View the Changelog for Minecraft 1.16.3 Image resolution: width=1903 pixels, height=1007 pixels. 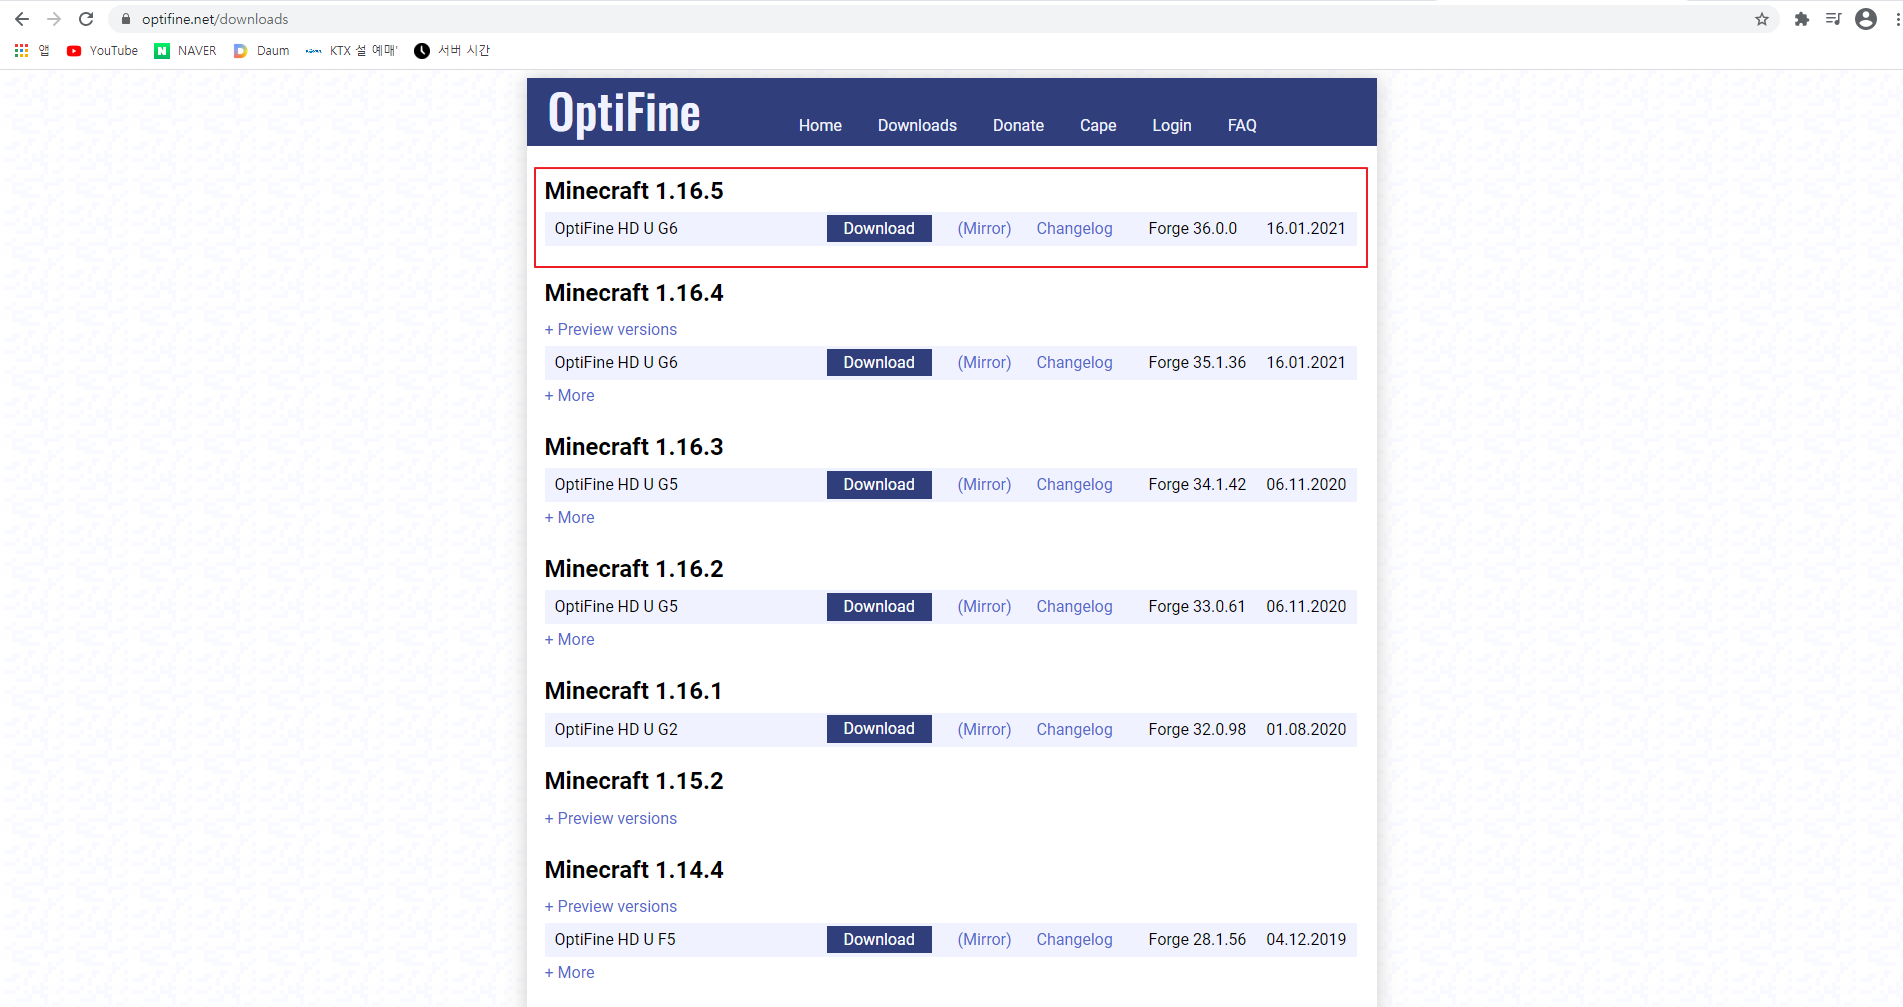click(1074, 484)
